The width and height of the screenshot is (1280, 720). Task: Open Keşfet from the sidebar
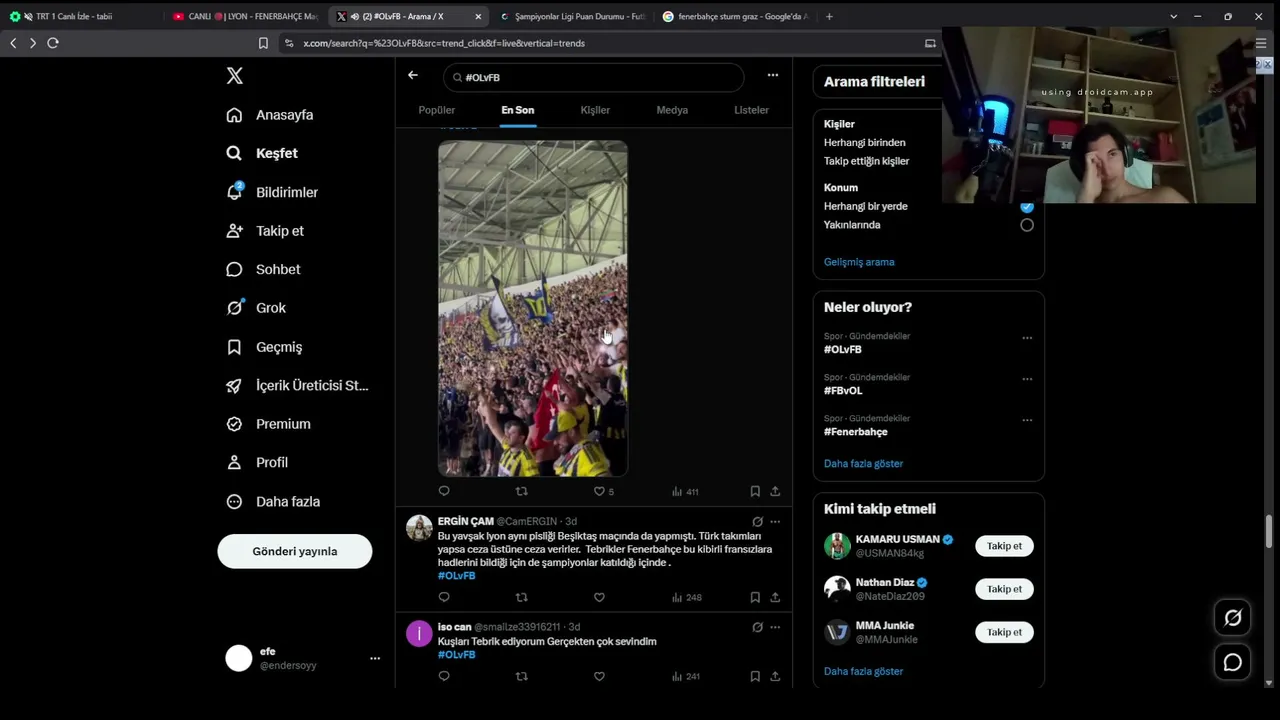(262, 153)
